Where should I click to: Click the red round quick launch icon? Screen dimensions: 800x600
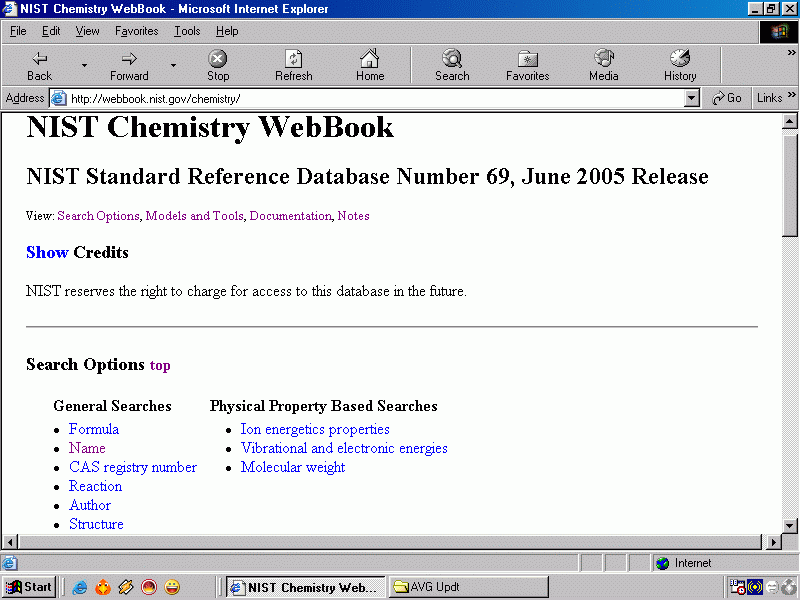point(149,587)
